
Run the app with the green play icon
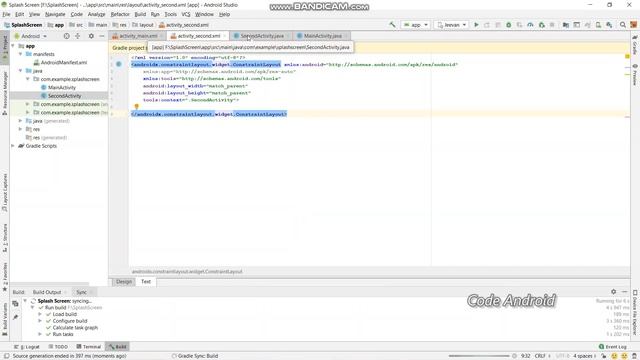476,25
